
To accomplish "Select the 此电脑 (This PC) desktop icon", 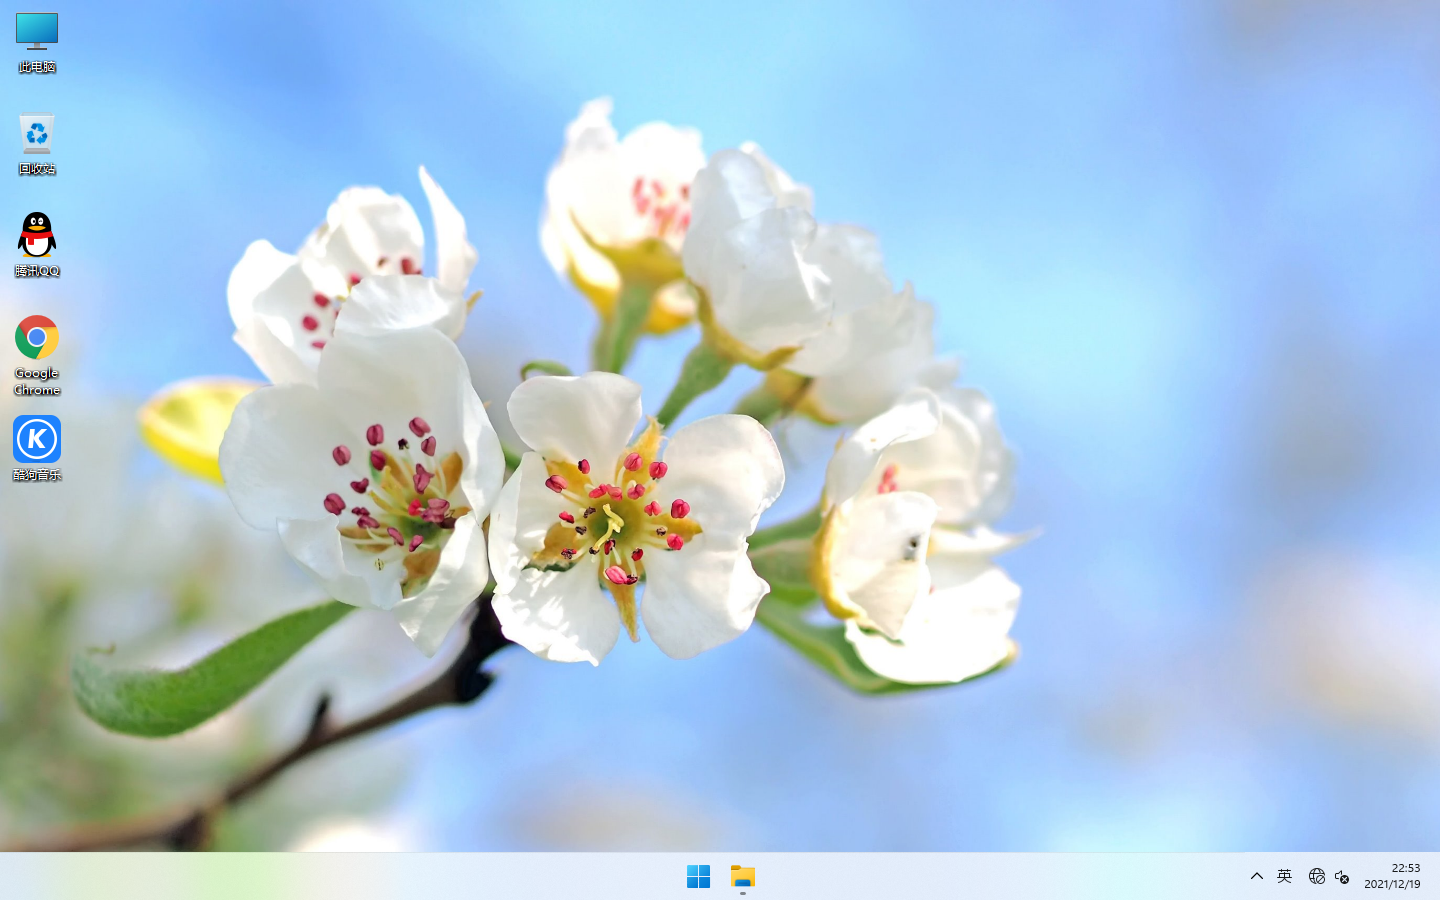I will tap(37, 32).
